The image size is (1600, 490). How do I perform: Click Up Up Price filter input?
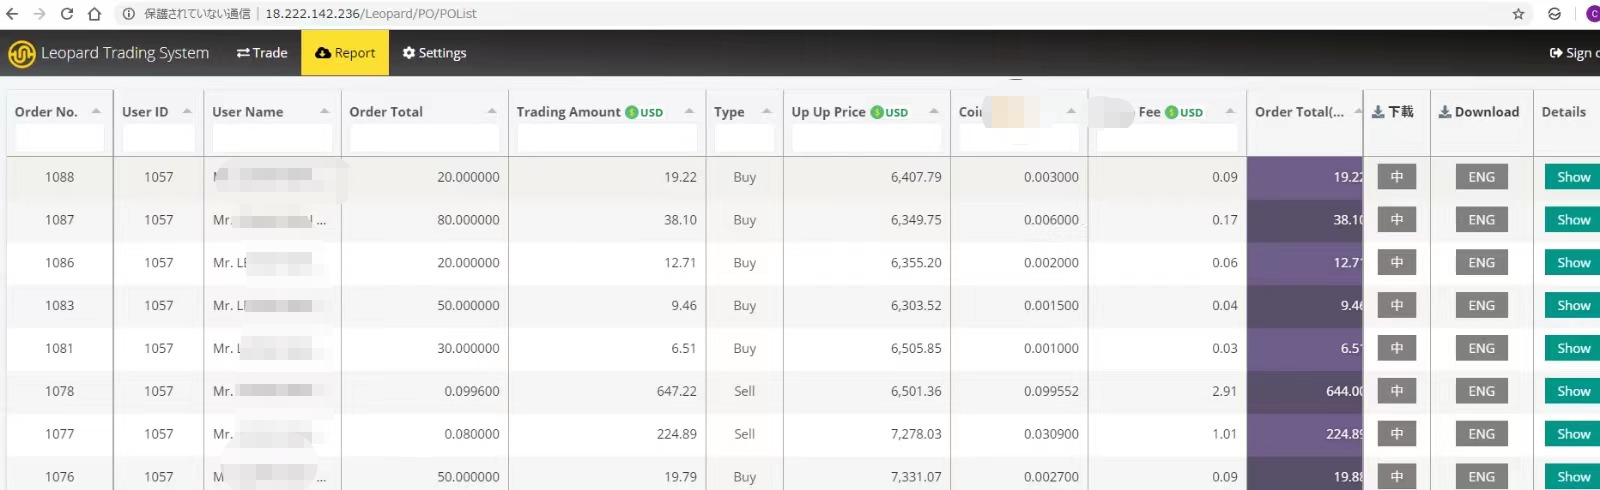[x=866, y=138]
